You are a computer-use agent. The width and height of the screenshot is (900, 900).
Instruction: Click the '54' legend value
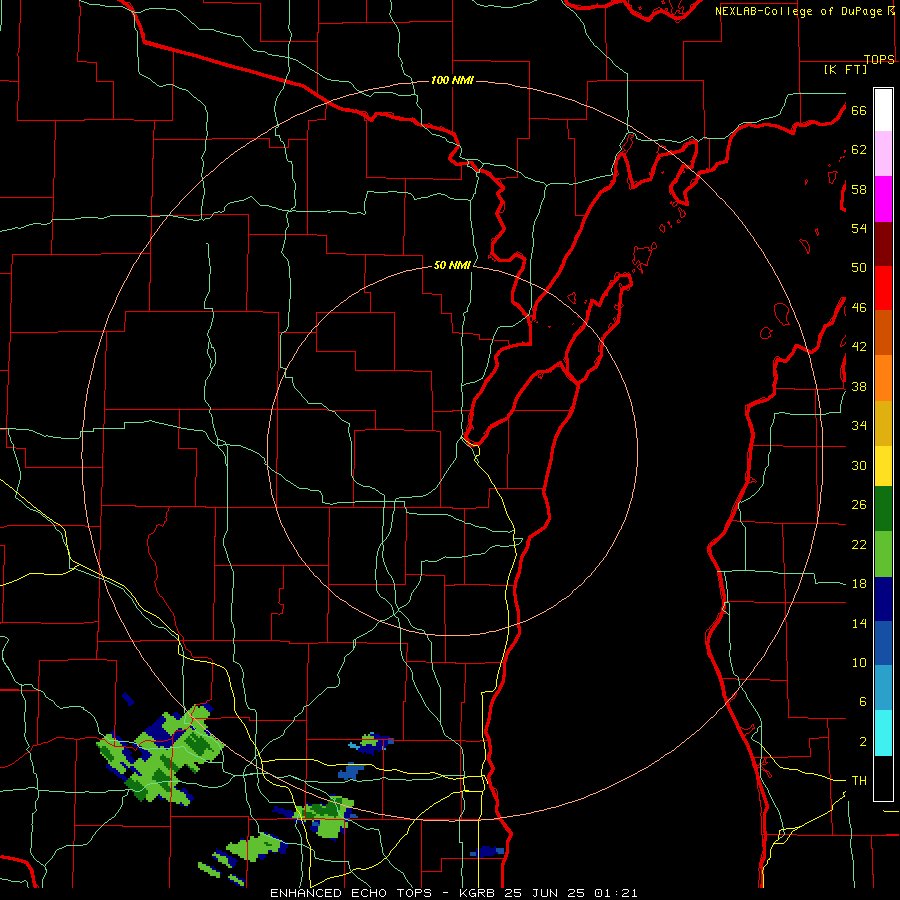tap(859, 228)
